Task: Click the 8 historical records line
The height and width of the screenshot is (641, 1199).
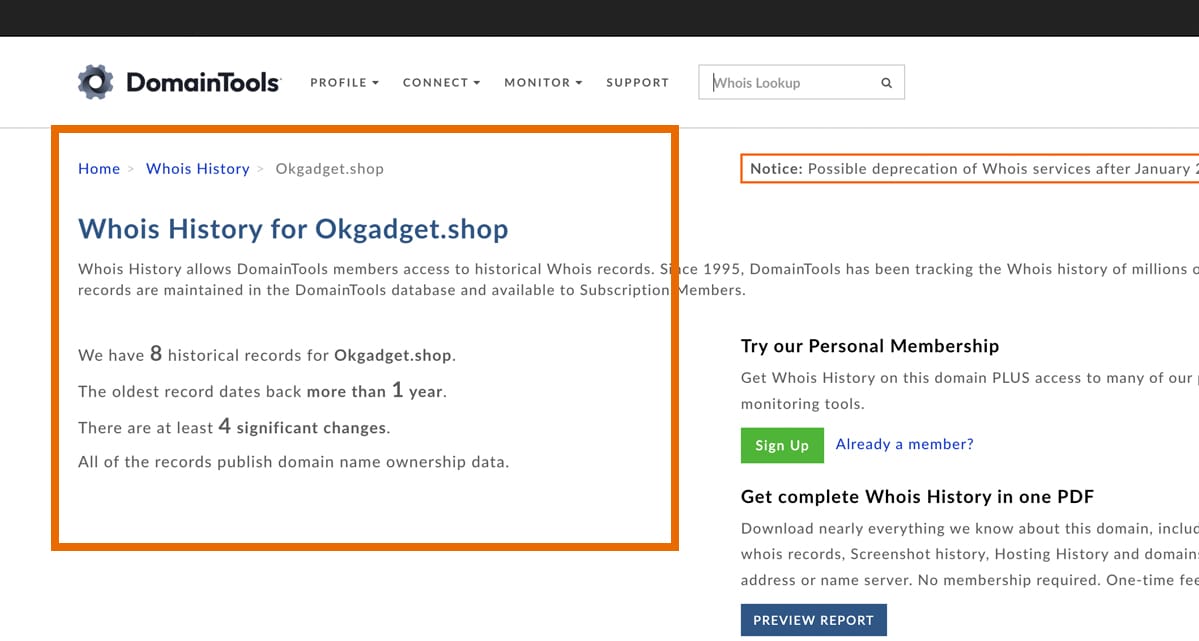Action: [x=267, y=354]
